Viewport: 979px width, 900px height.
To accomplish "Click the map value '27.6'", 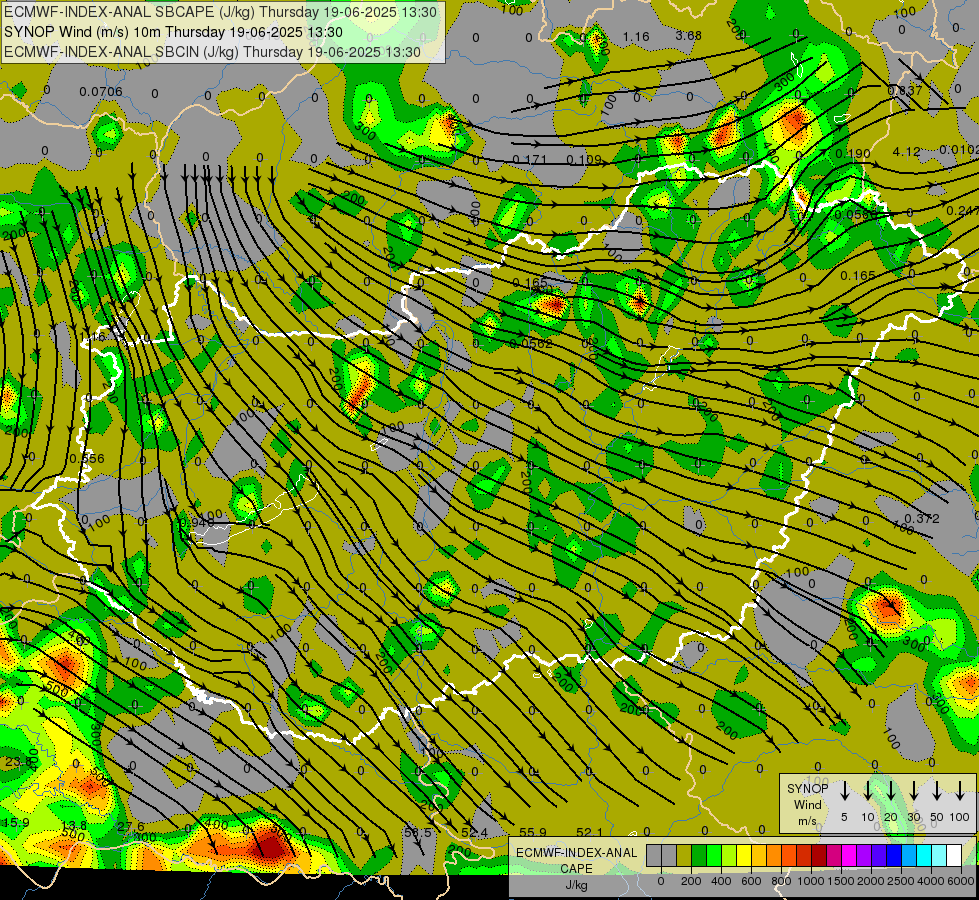I will point(130,827).
